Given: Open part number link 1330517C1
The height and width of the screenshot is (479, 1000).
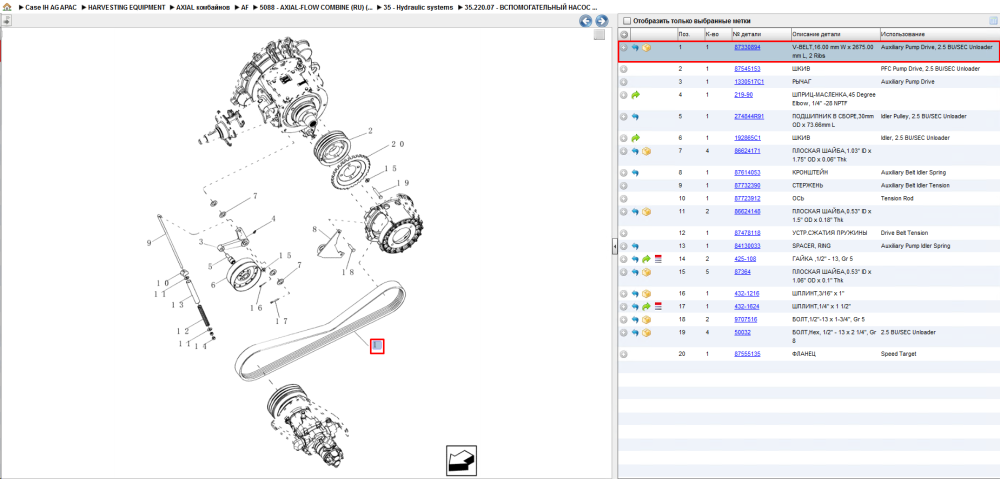Looking at the screenshot, I should tap(749, 82).
